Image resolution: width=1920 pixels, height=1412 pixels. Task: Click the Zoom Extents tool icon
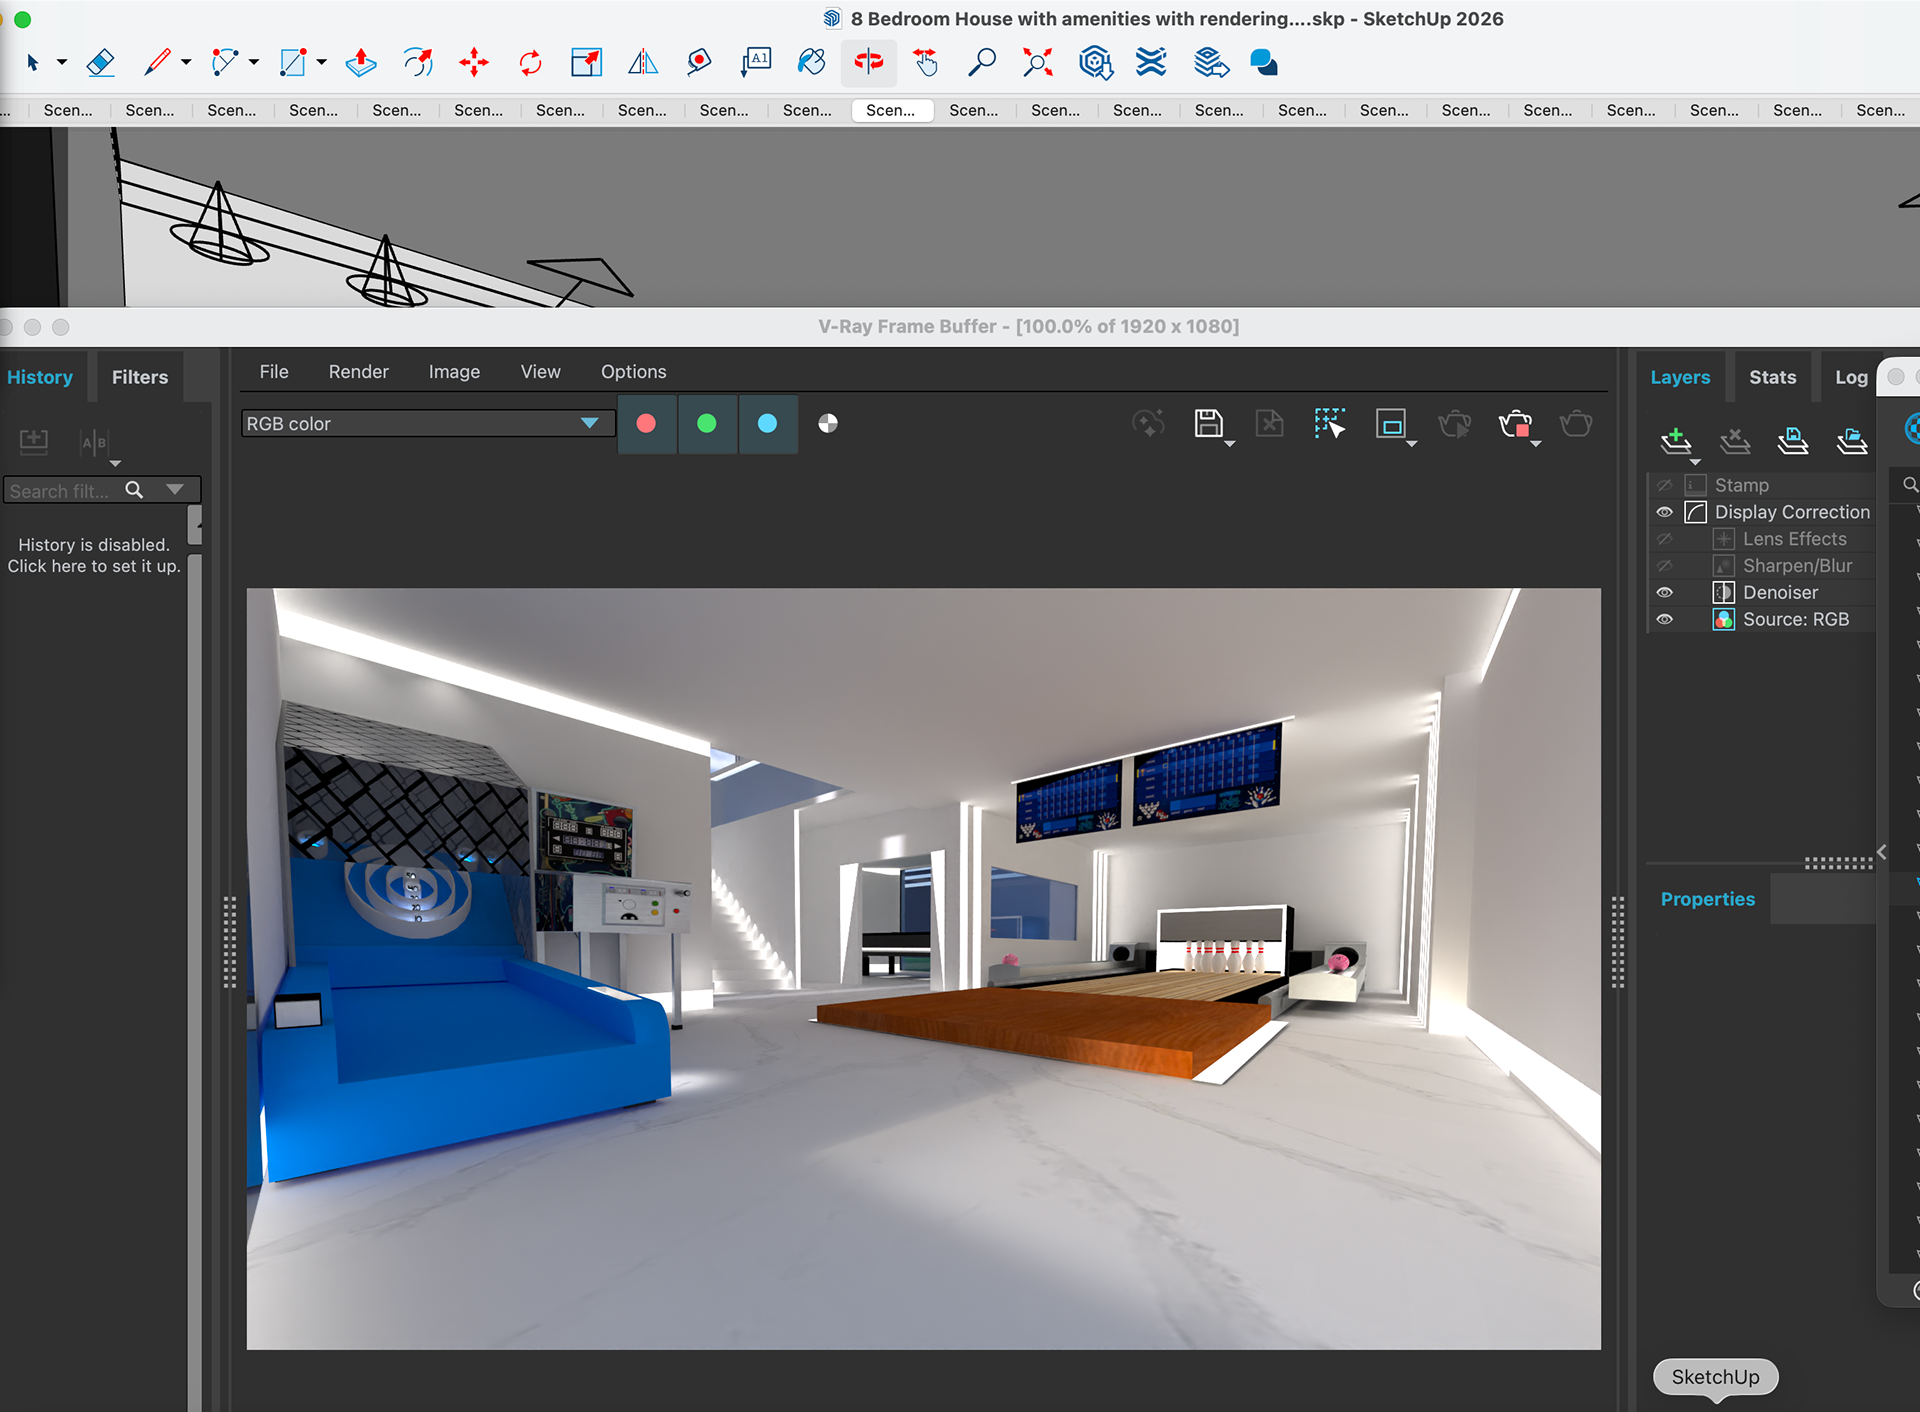[x=1038, y=63]
